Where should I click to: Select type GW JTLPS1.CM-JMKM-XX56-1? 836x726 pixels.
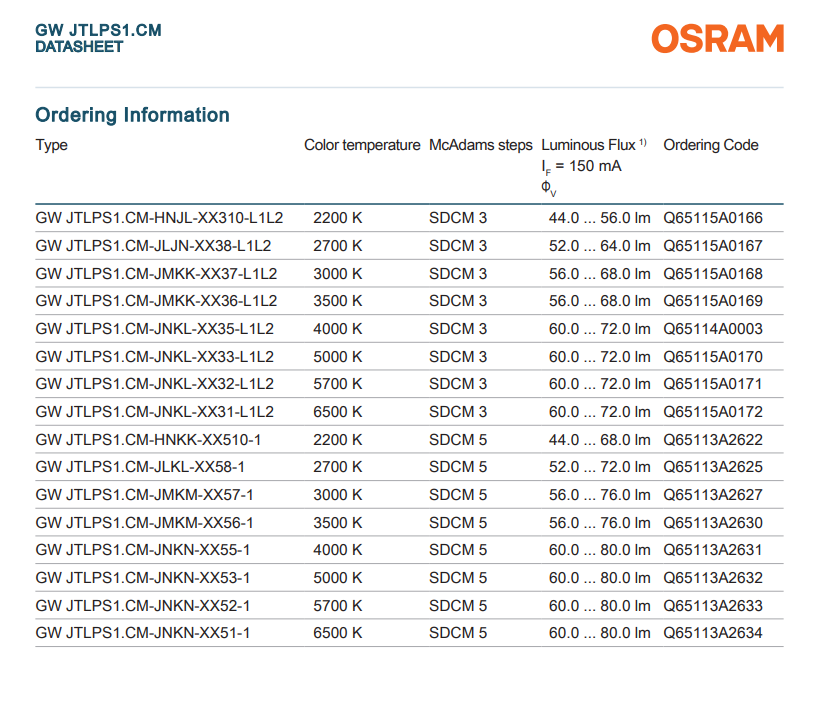tap(144, 522)
